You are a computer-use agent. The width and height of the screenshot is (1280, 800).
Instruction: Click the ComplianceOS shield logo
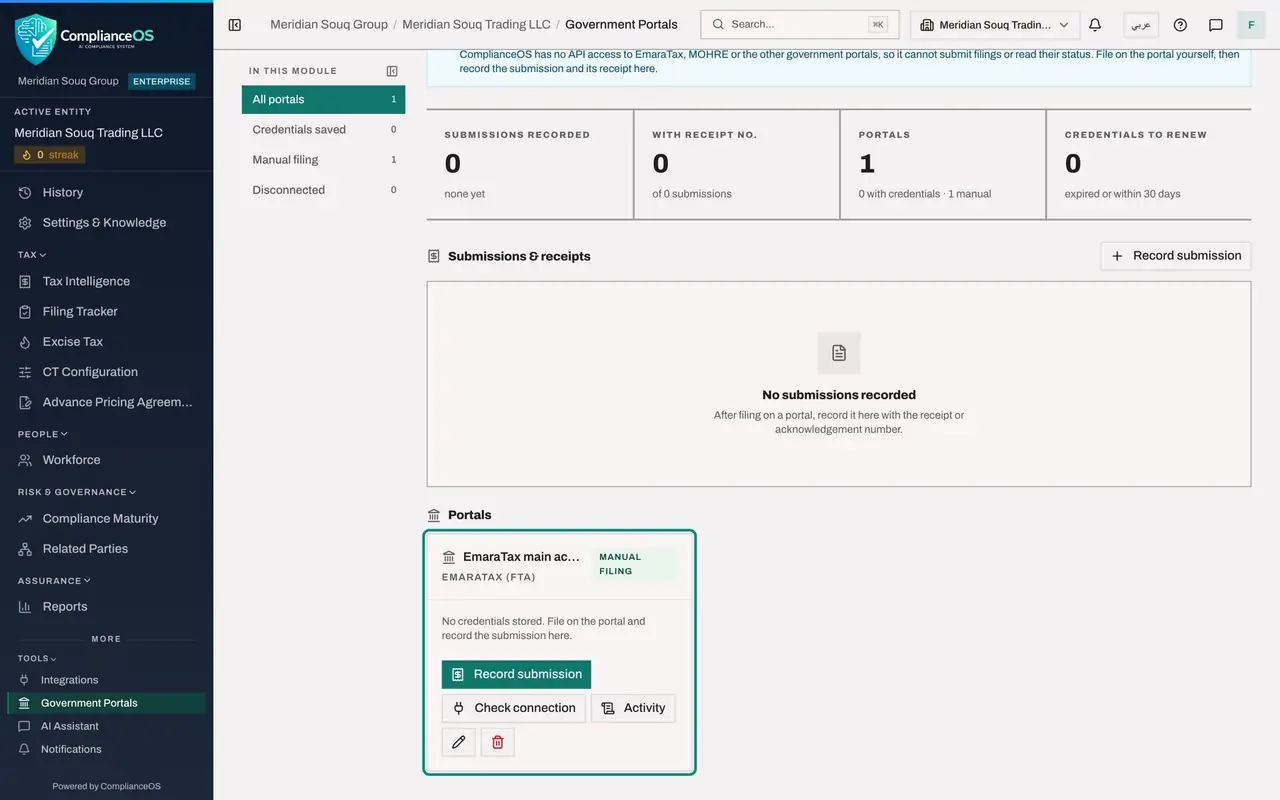point(36,38)
